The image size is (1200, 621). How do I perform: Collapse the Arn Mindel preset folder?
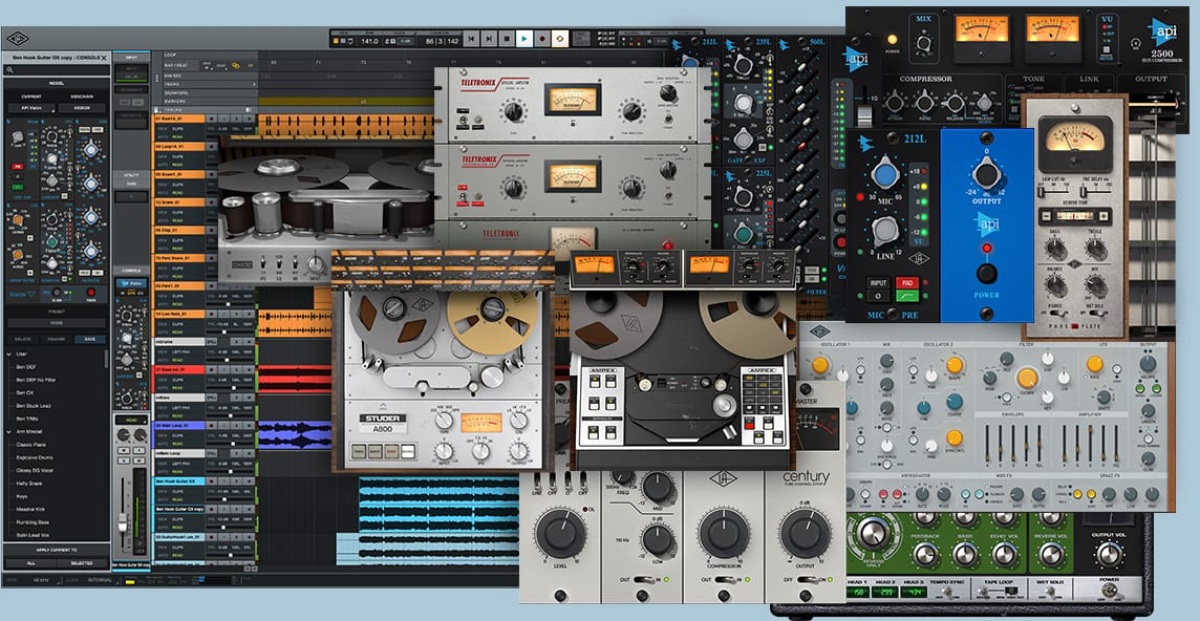[9, 431]
